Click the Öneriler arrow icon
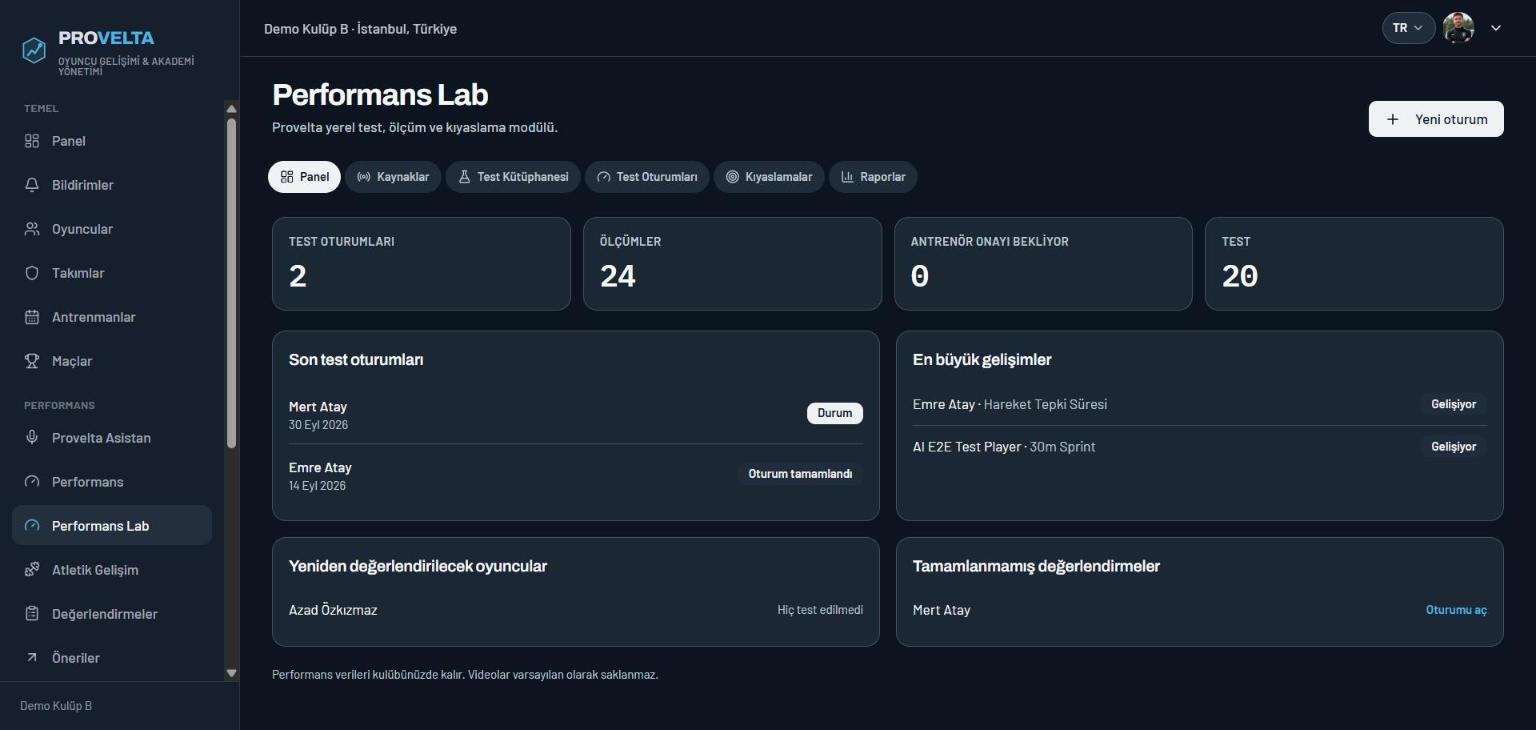This screenshot has height=730, width=1536. tap(32, 658)
